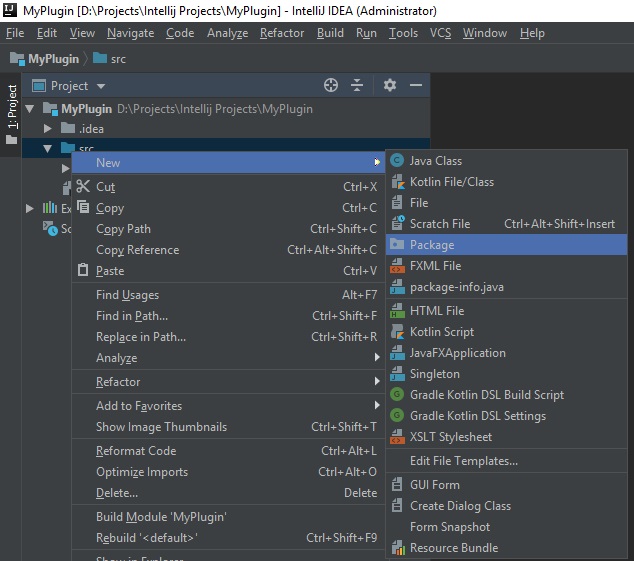Click the Collapse All icon in Project panel
Viewport: 634px width, 561px height.
357,85
